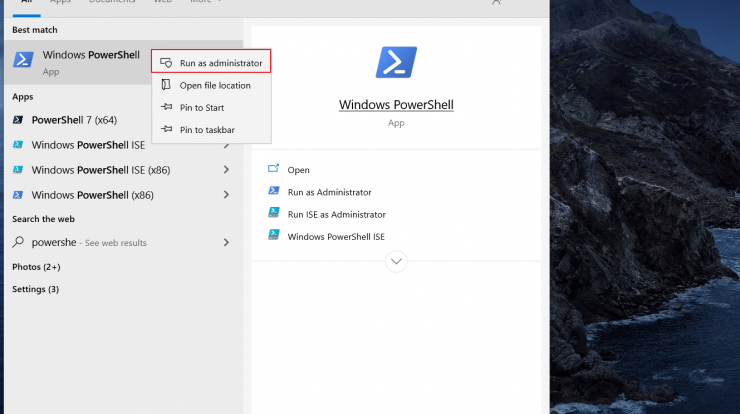The image size is (740, 414).
Task: Click the large PowerShell logo in preview pane
Action: pos(396,62)
